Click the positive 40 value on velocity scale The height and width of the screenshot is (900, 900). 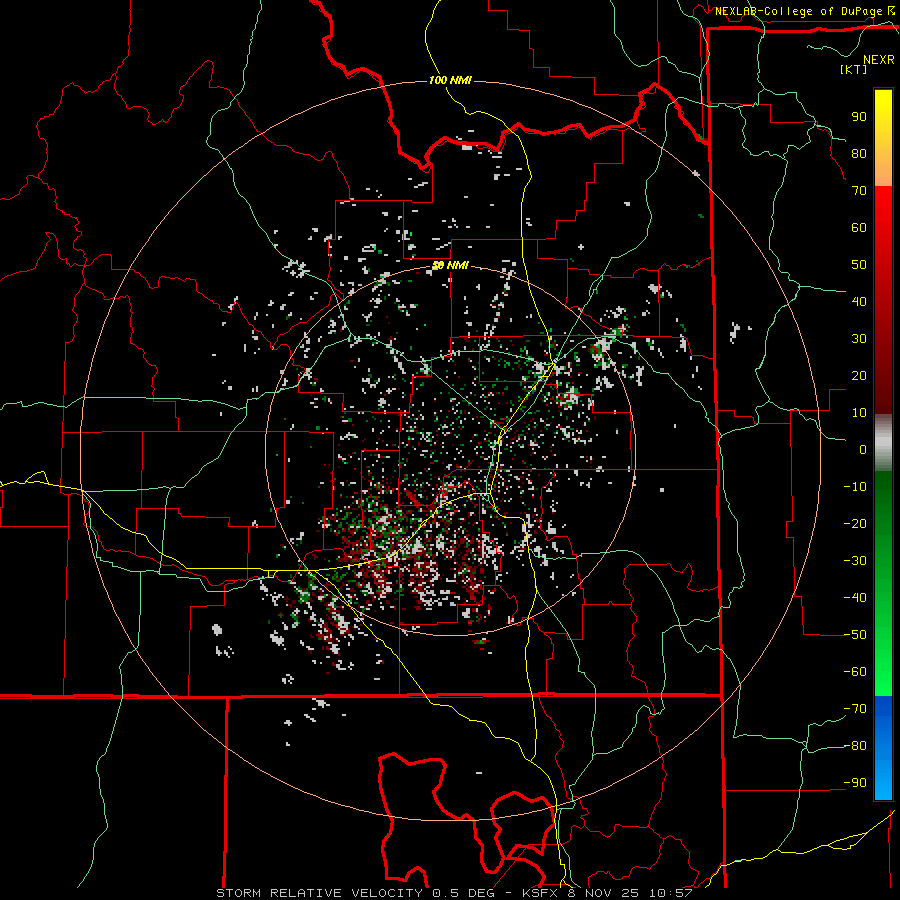[859, 301]
